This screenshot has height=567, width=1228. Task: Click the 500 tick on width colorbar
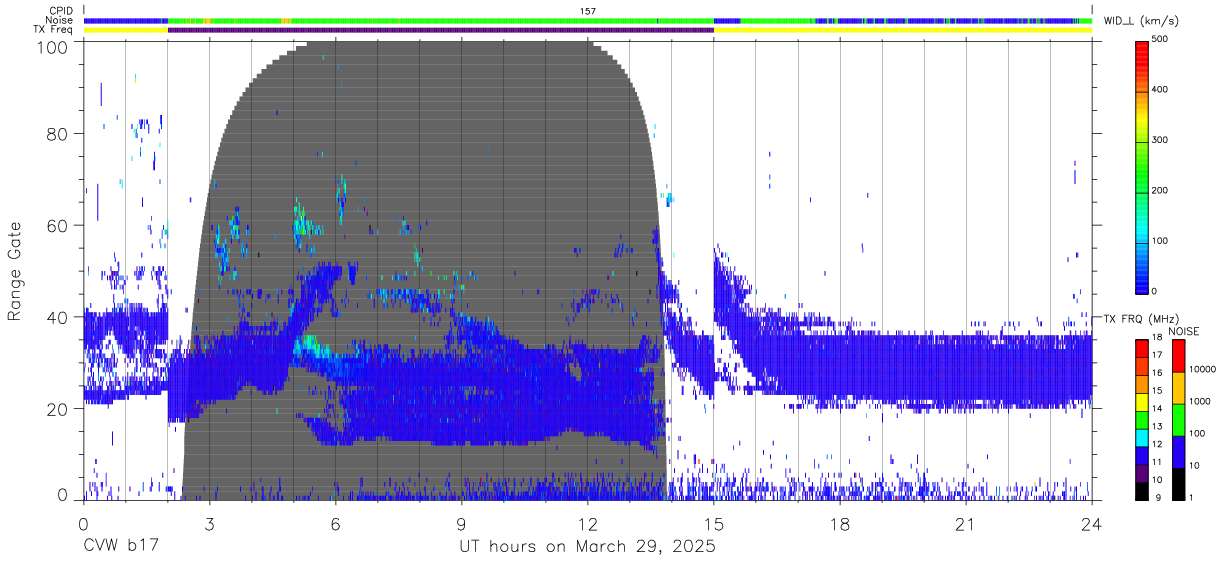click(1161, 39)
